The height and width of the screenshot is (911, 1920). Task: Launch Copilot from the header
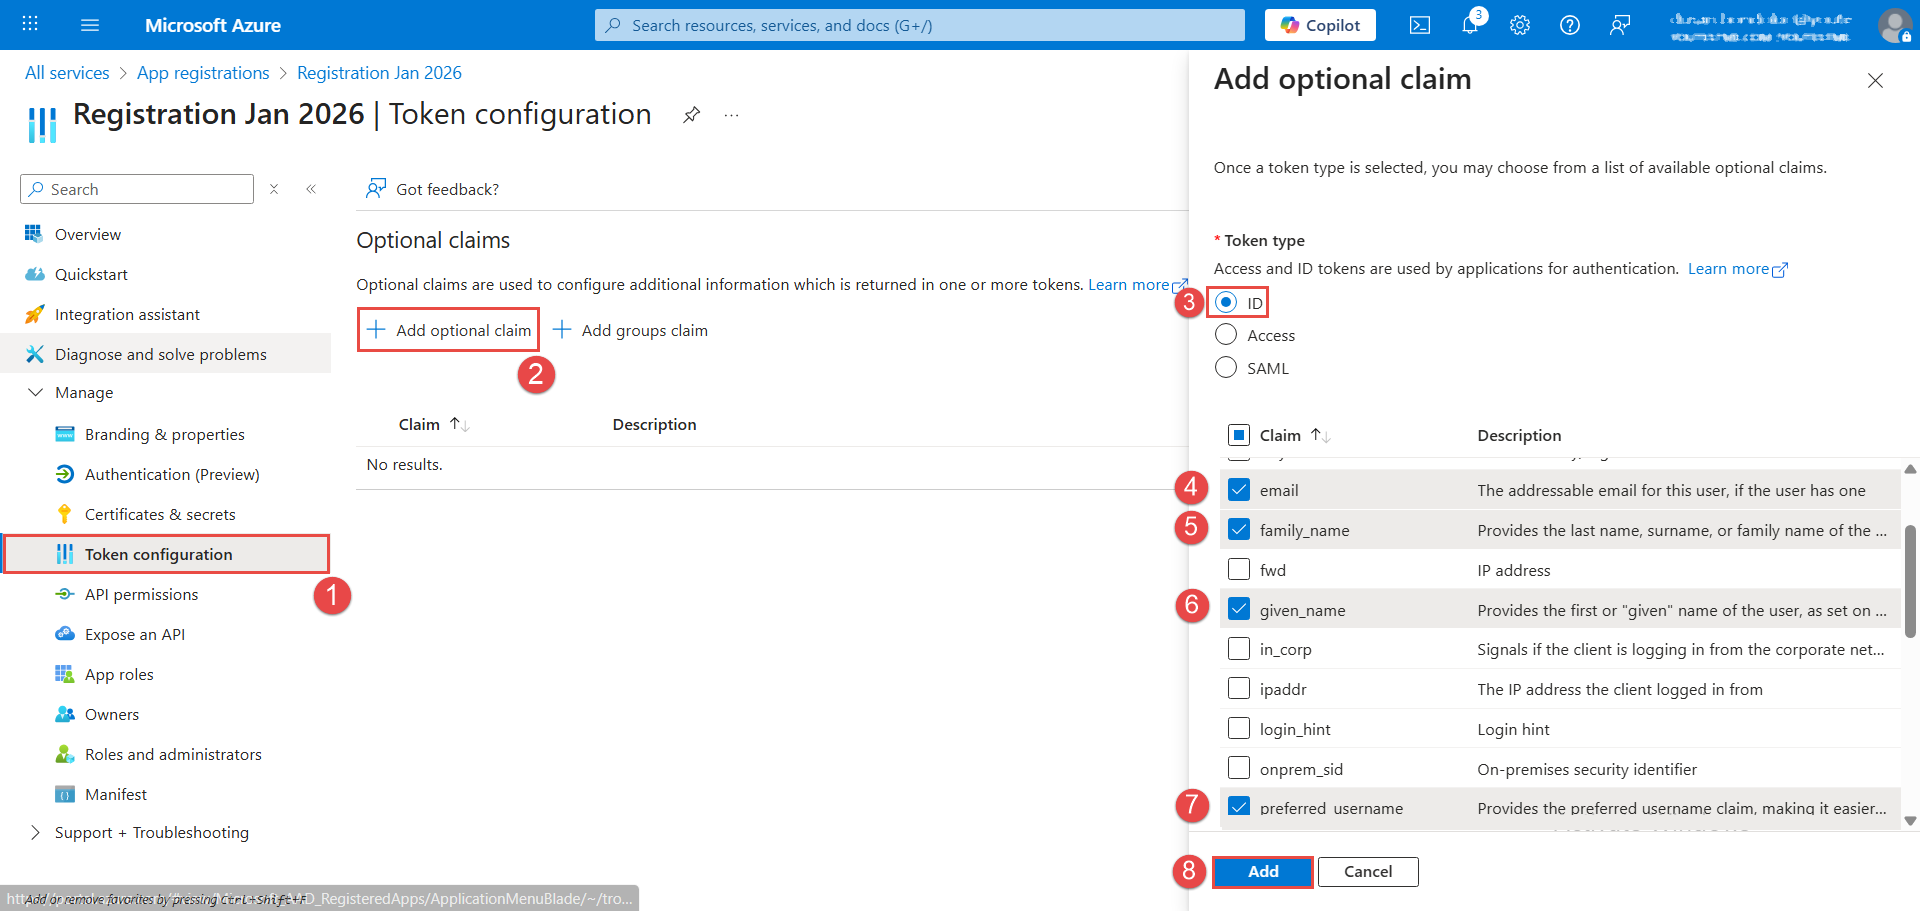pyautogui.click(x=1320, y=25)
